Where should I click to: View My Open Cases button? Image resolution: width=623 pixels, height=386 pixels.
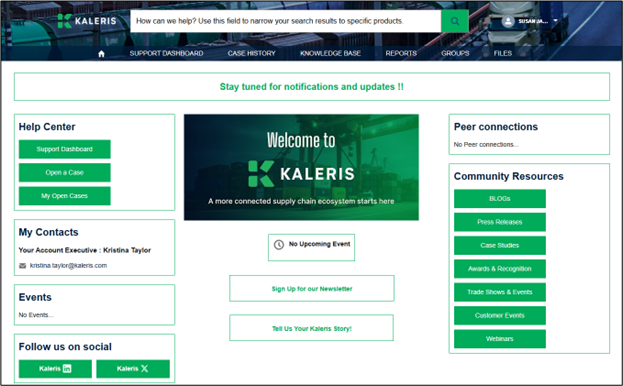click(65, 196)
